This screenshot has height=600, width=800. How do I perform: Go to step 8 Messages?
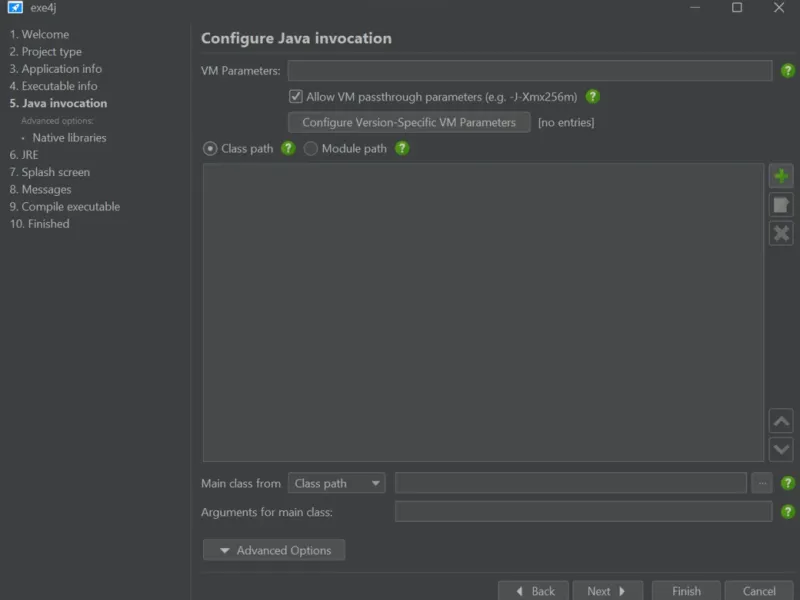40,190
